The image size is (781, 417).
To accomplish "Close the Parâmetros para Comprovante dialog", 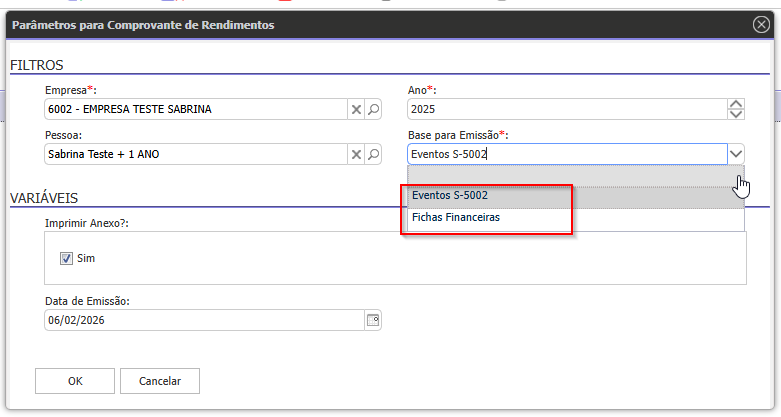I will click(761, 24).
